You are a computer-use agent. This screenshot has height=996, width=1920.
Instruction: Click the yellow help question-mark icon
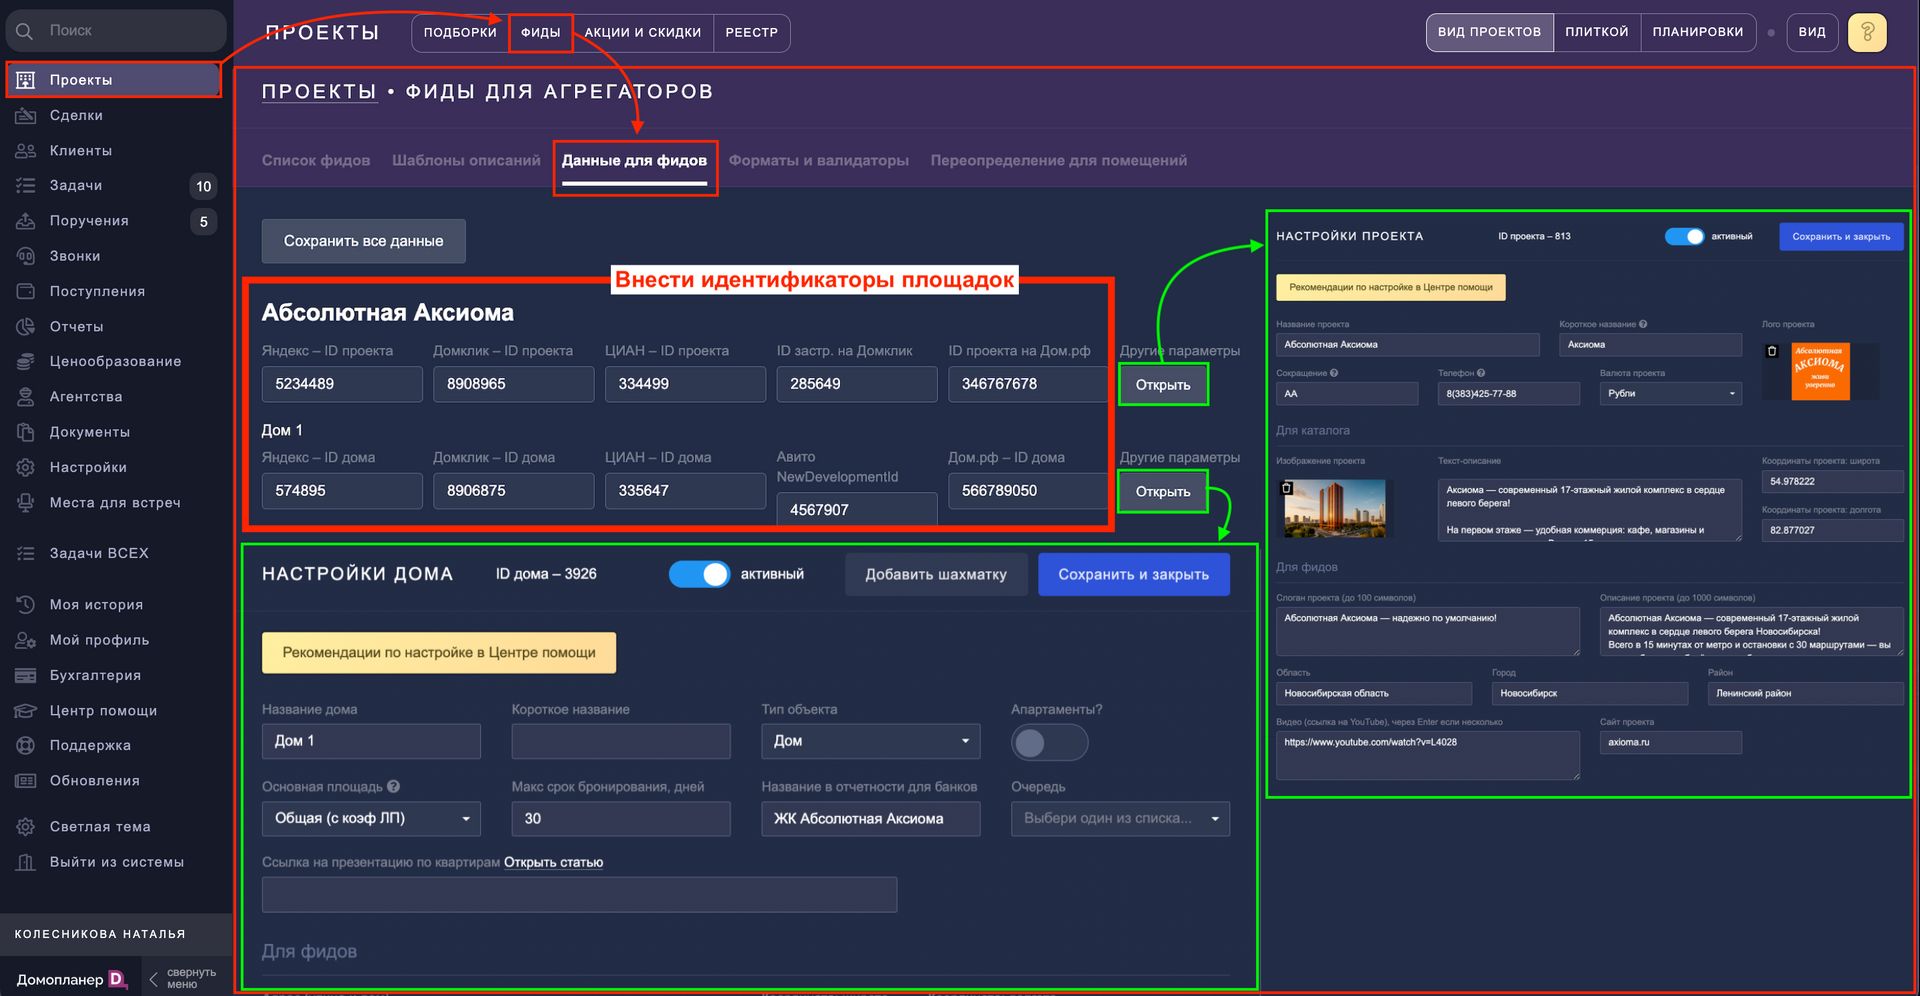1866,32
